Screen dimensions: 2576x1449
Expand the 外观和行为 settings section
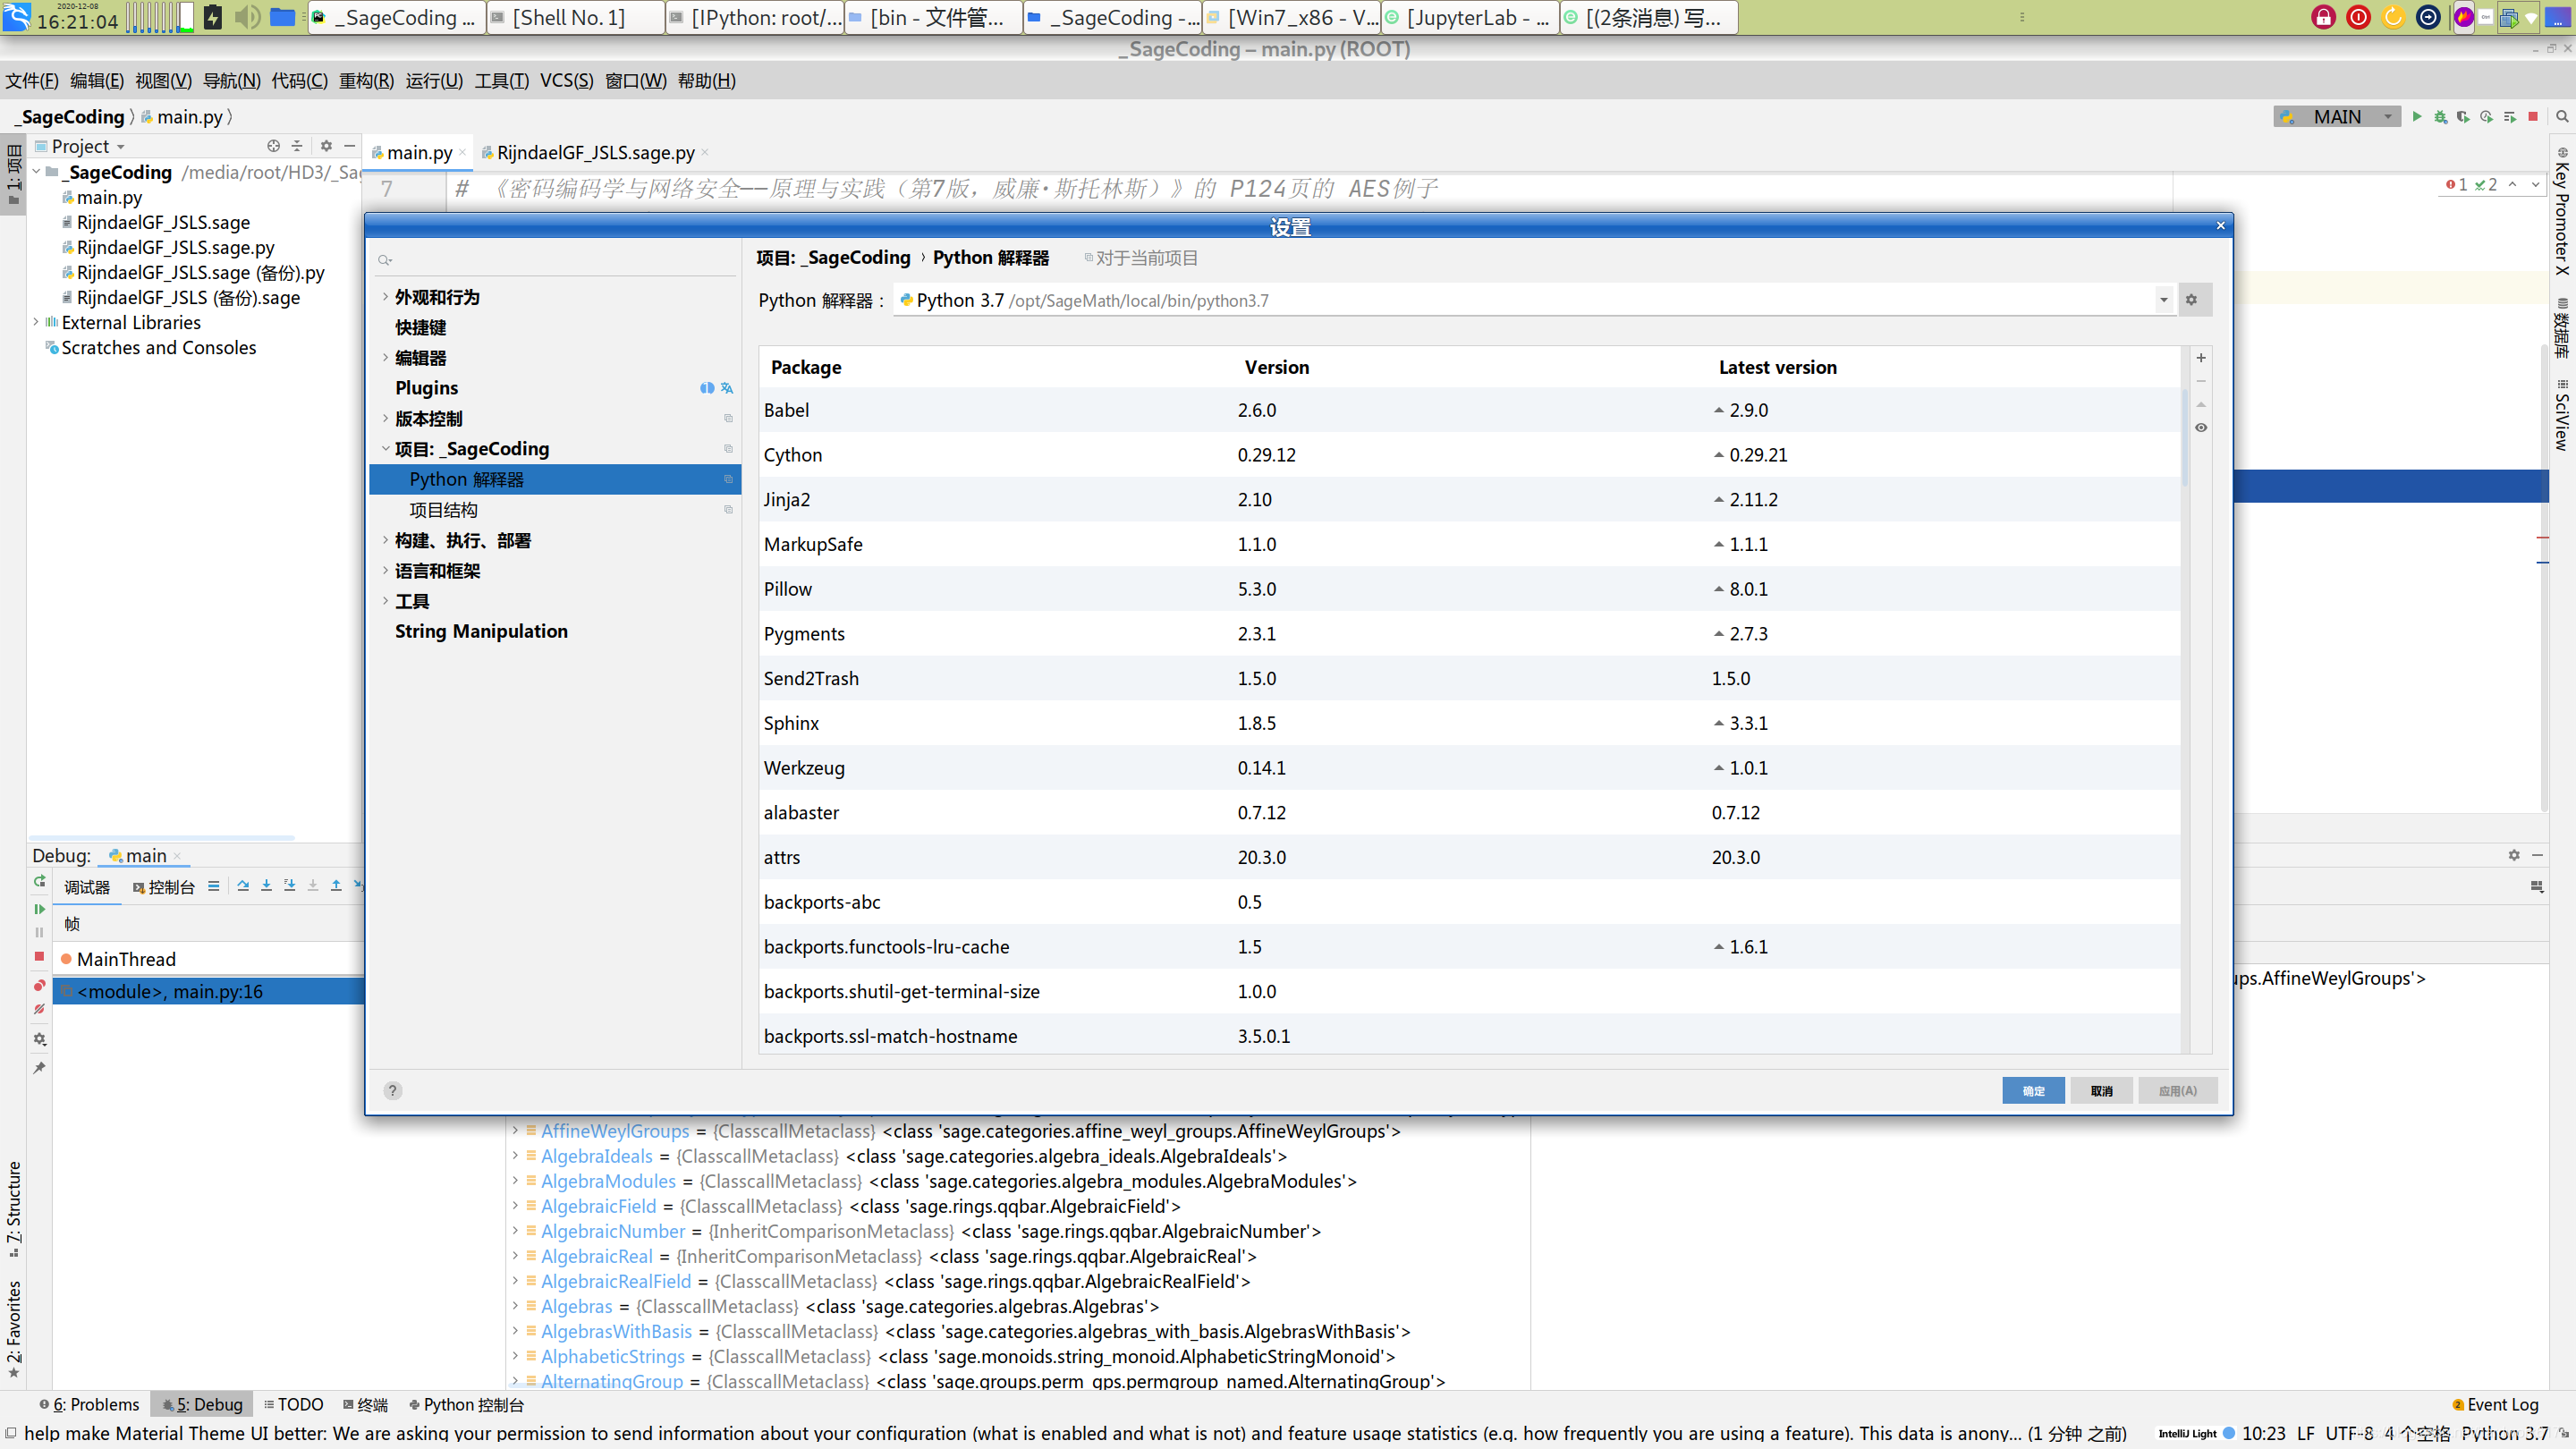click(385, 297)
